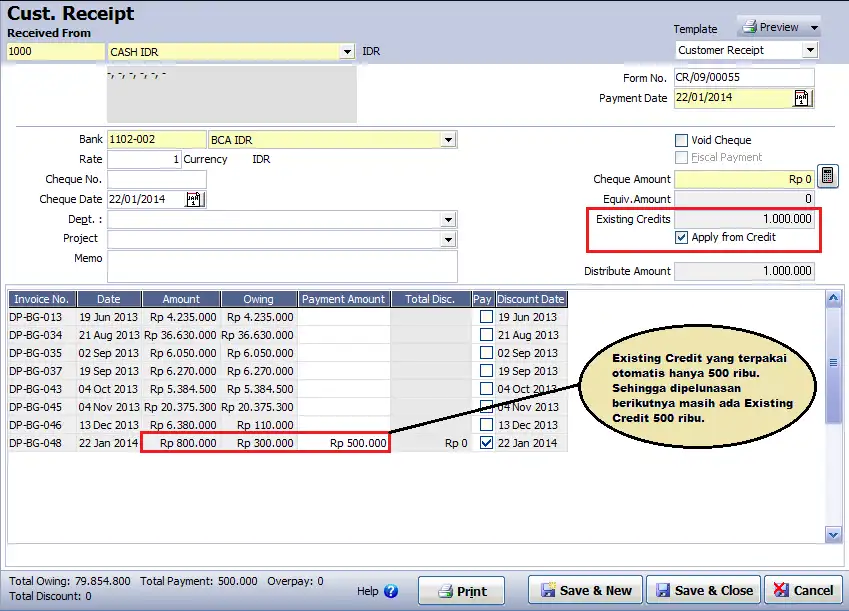Click the Rate input field

[144, 159]
